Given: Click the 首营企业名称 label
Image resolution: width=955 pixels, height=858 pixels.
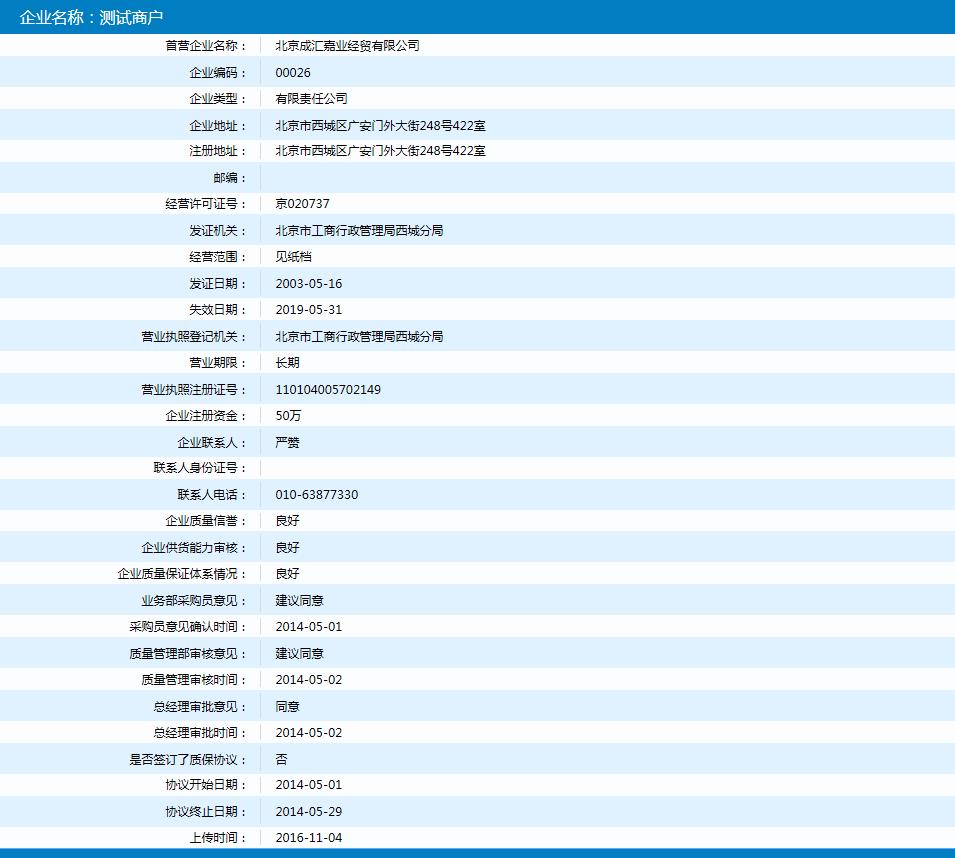Looking at the screenshot, I should [x=206, y=46].
